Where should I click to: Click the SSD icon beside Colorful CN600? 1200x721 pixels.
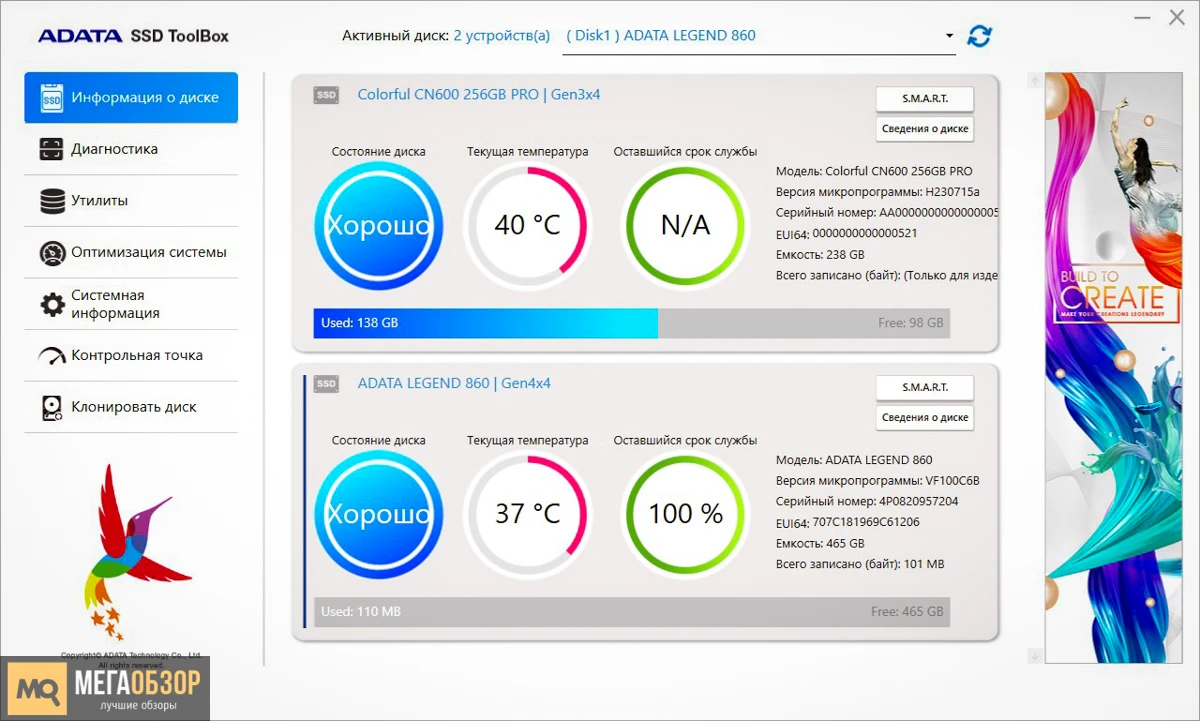pyautogui.click(x=326, y=95)
